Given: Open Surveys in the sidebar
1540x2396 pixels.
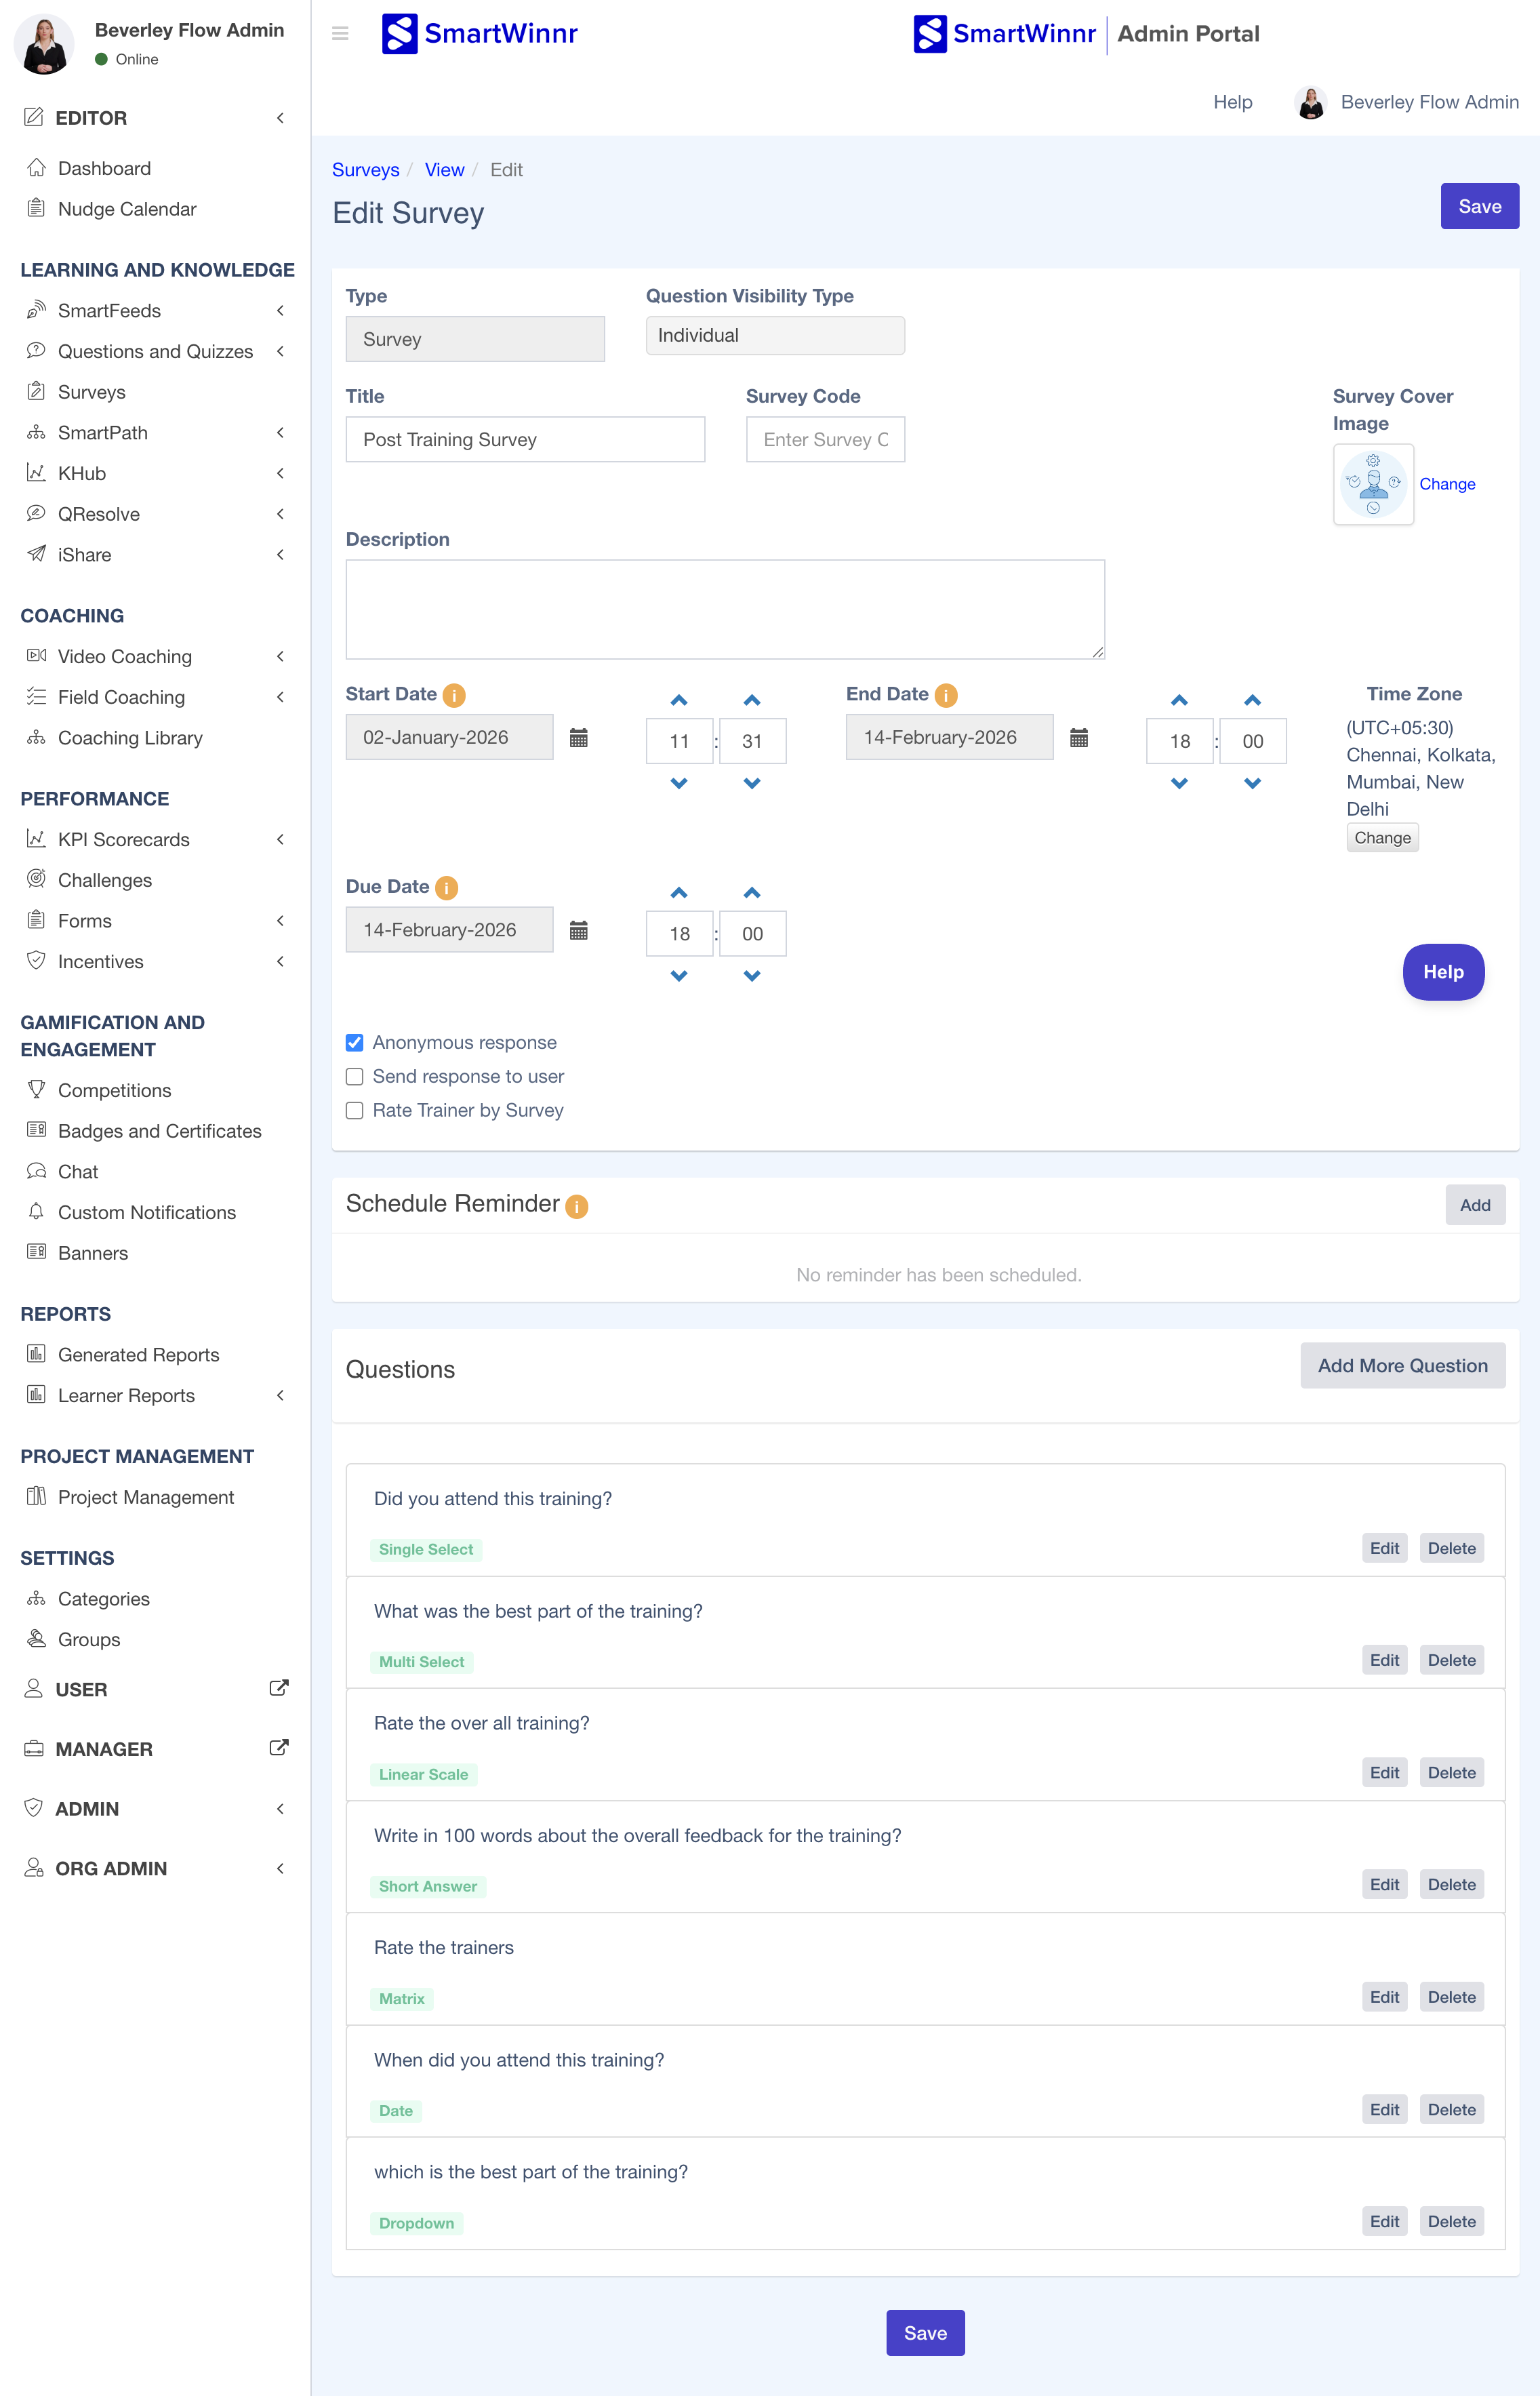Looking at the screenshot, I should point(91,392).
